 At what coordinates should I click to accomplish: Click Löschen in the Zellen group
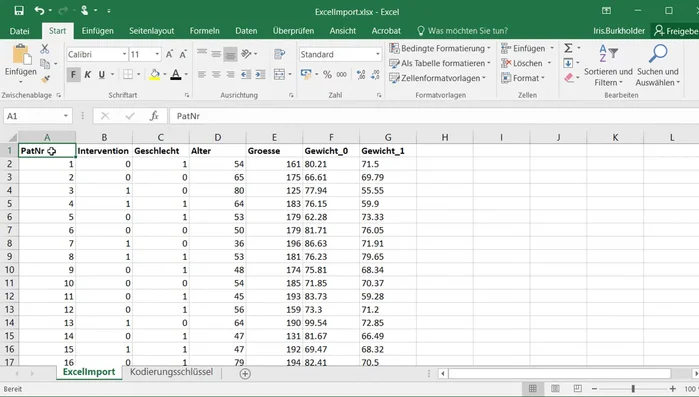(526, 63)
